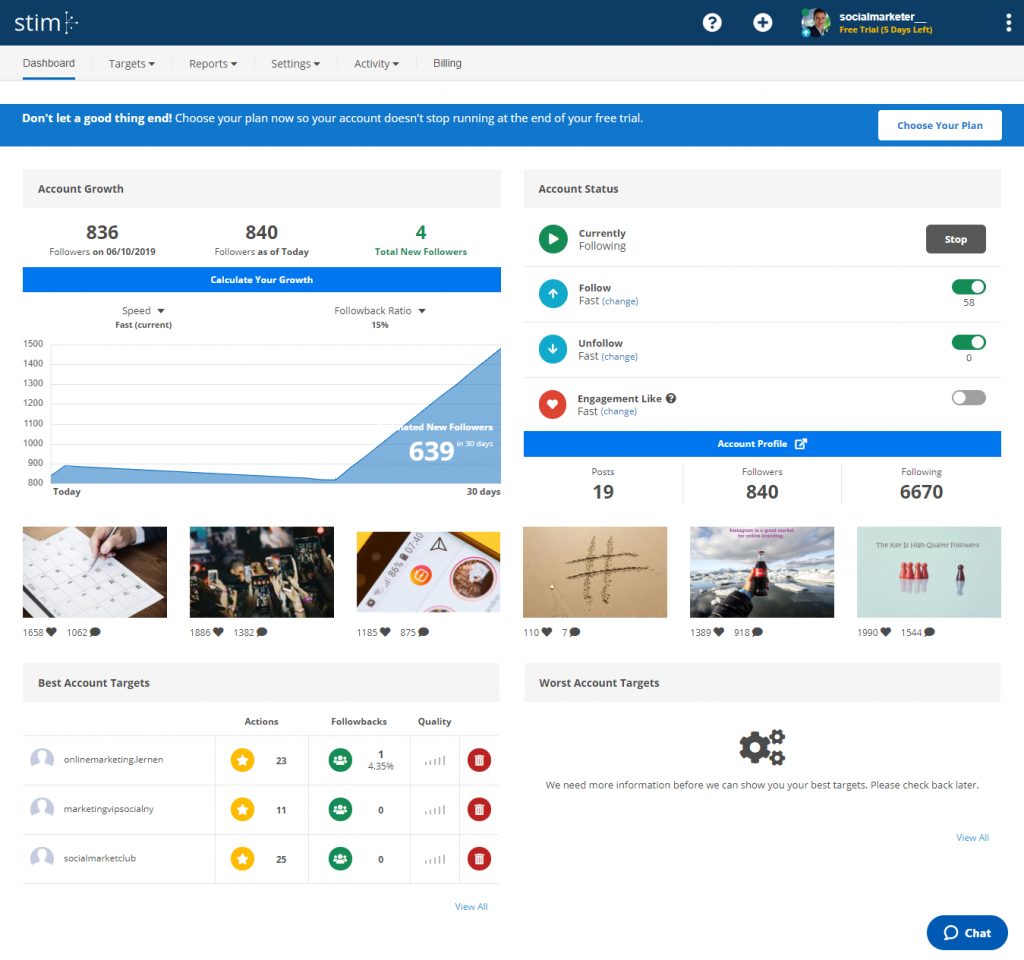Delete the socialmarketclub target via trash icon
This screenshot has height=960, width=1024.
478,858
